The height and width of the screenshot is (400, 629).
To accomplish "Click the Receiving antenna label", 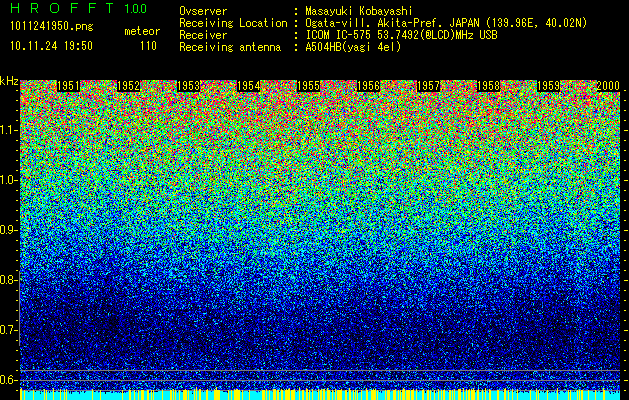I will [x=230, y=47].
